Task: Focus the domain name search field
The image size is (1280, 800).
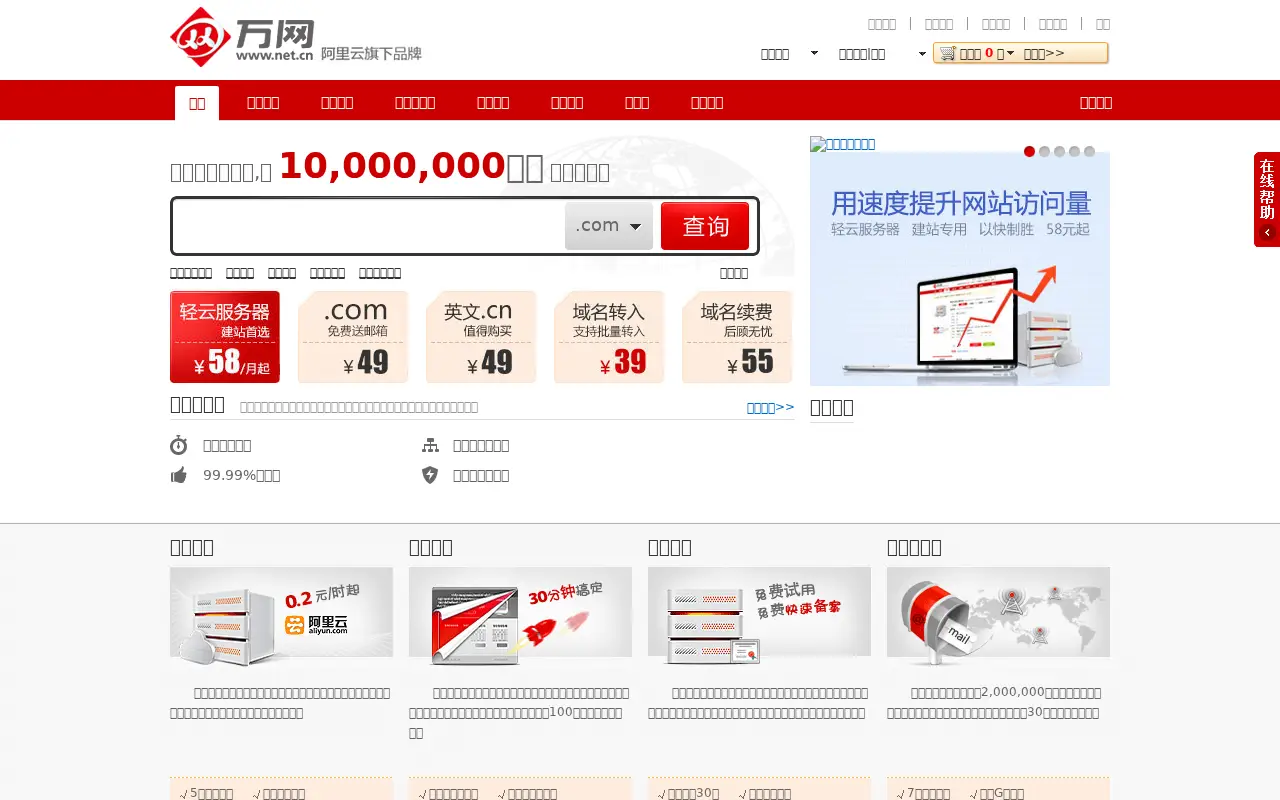Action: (x=369, y=226)
